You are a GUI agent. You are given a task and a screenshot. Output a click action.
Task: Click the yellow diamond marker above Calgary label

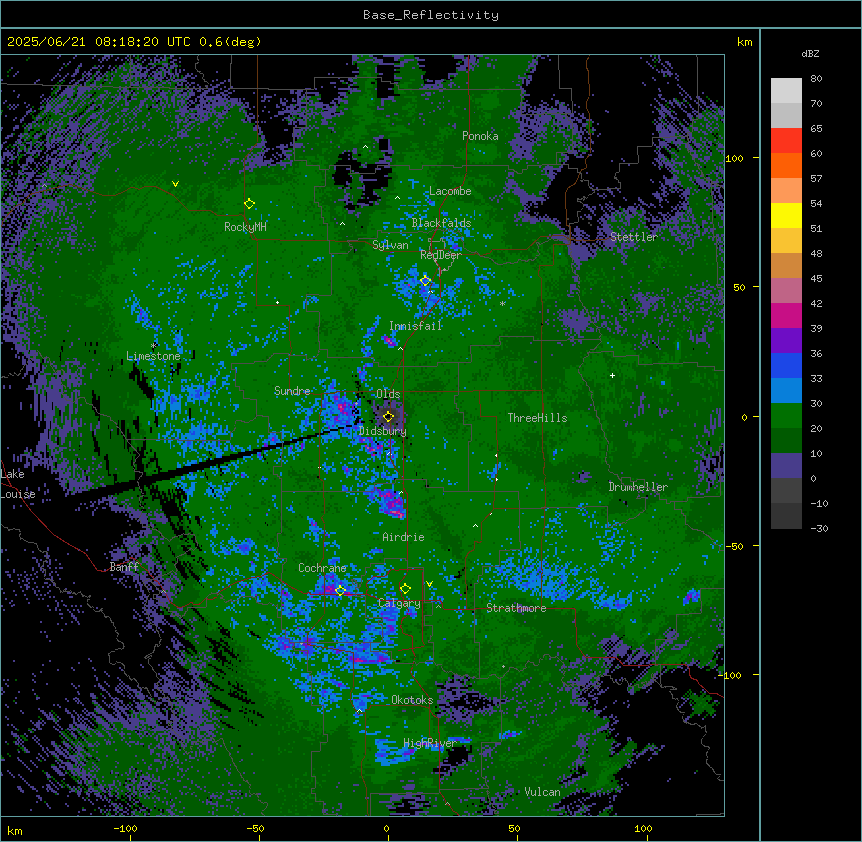pos(406,589)
